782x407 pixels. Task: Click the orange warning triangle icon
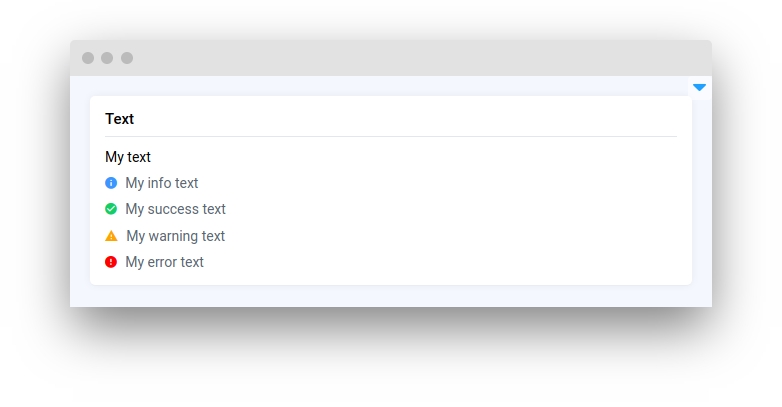[111, 236]
